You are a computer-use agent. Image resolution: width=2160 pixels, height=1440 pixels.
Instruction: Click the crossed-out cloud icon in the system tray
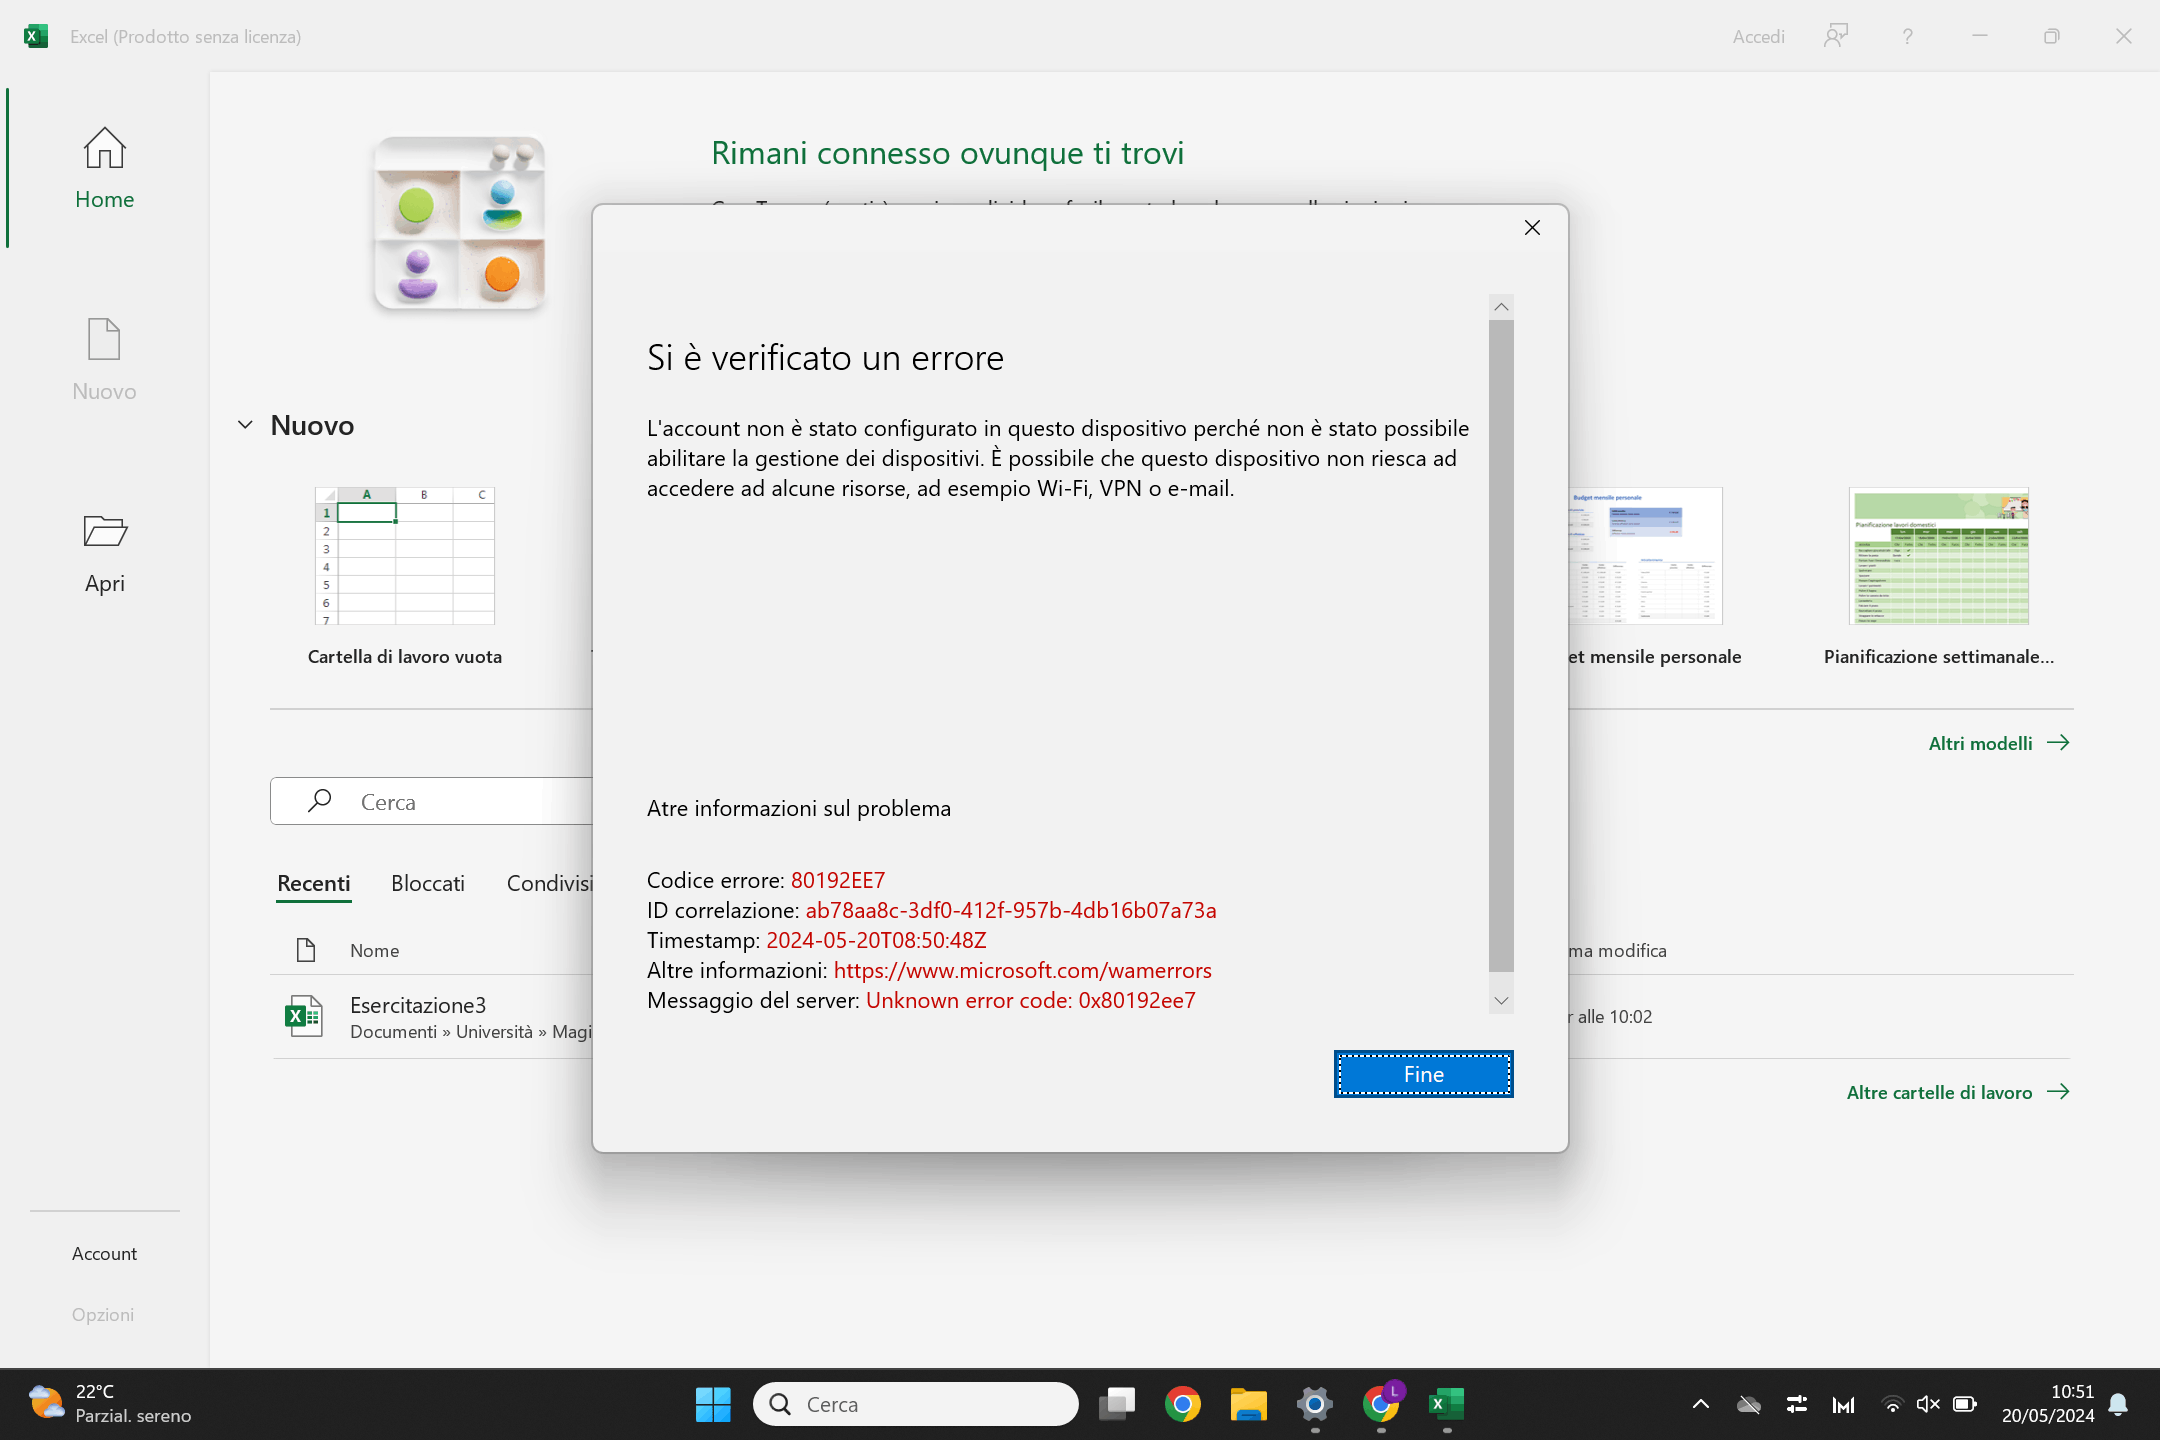(x=1749, y=1404)
